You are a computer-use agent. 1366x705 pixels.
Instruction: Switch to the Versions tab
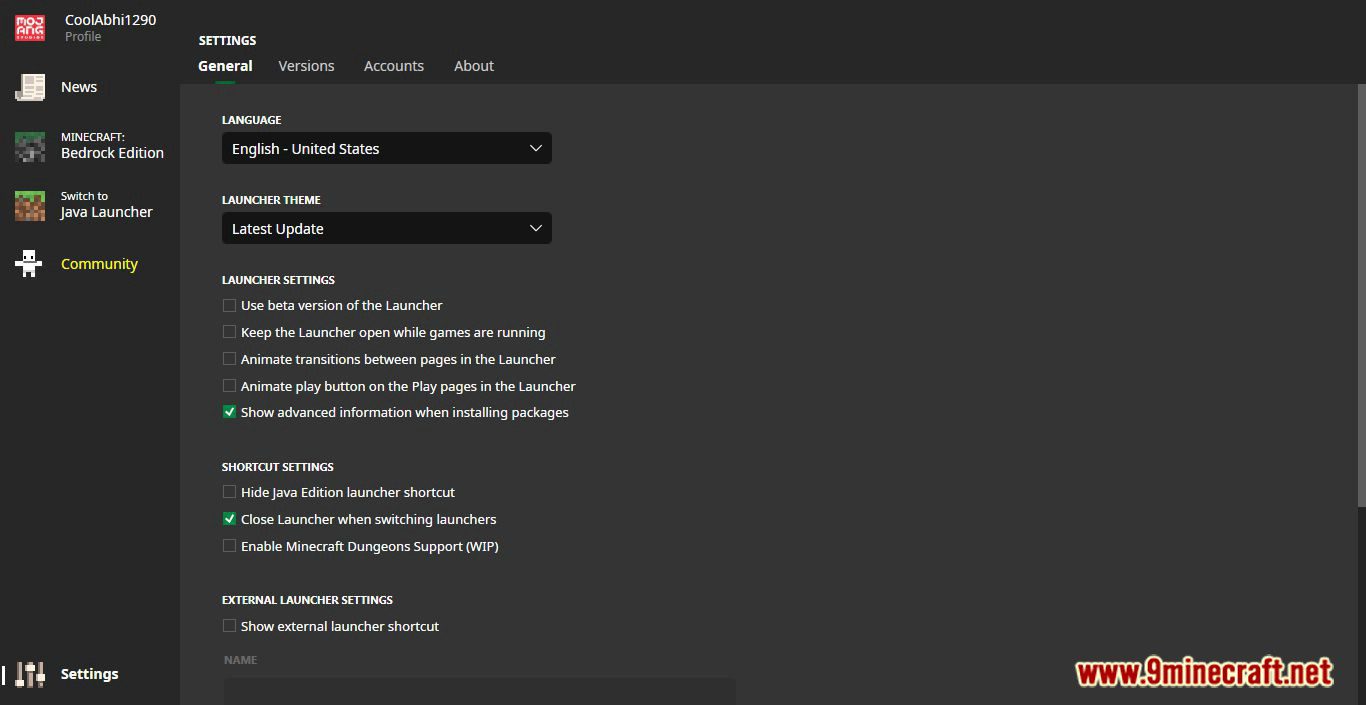coord(306,65)
